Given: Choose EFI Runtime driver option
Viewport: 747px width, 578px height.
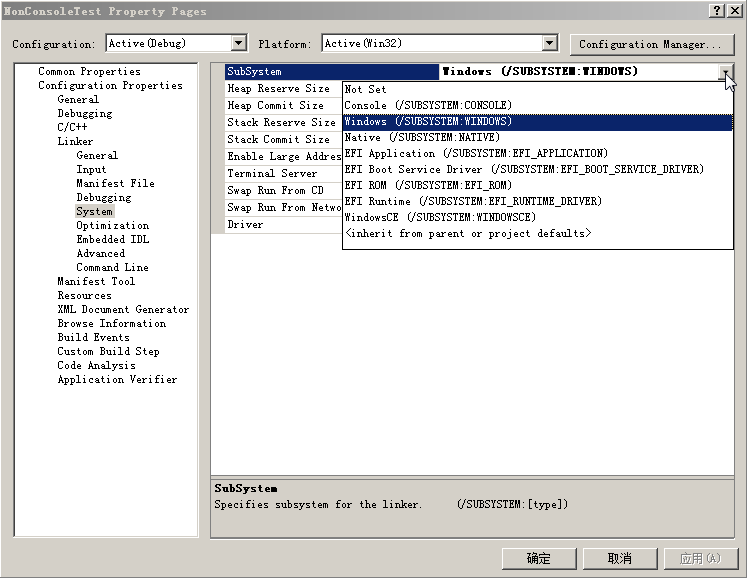Looking at the screenshot, I should [x=537, y=202].
